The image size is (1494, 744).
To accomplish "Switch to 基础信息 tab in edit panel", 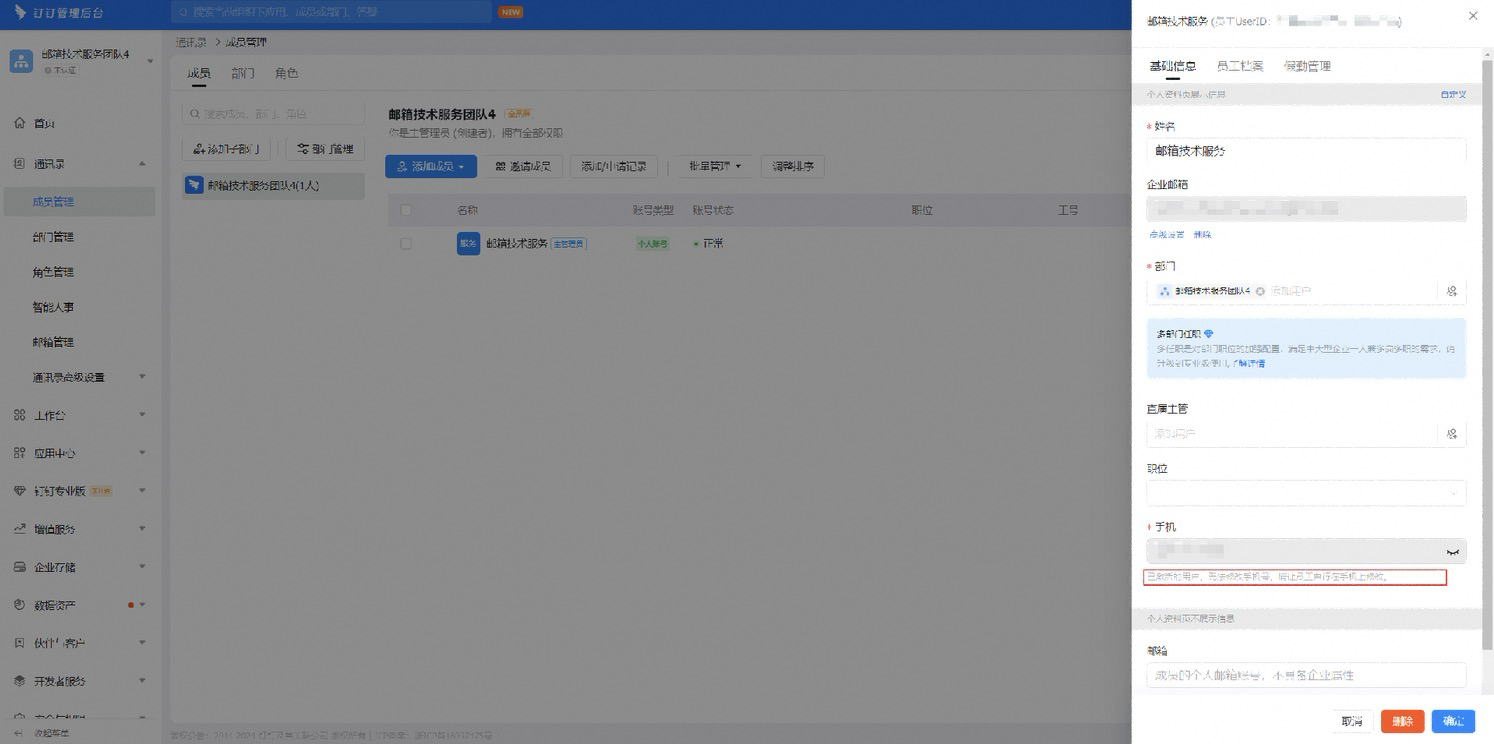I will pos(1172,66).
